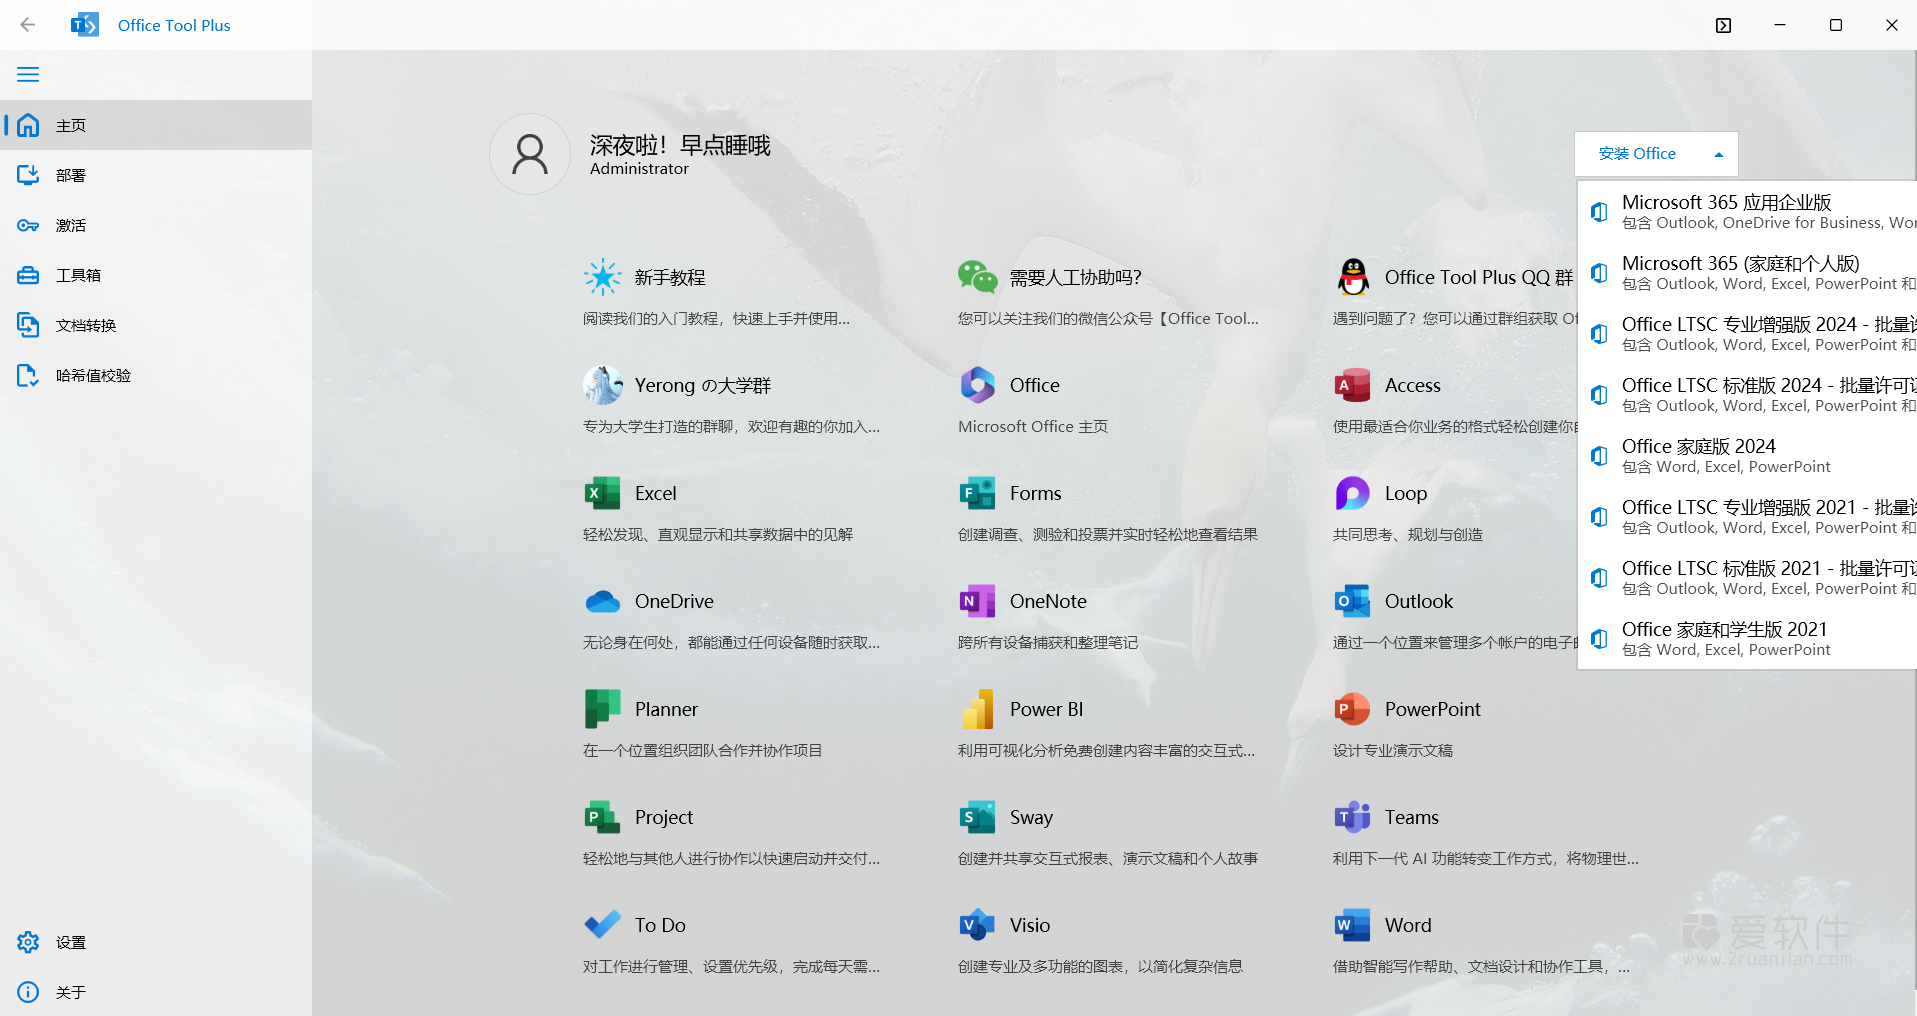Click the 安装 Office button
1917x1016 pixels.
[x=1656, y=154]
